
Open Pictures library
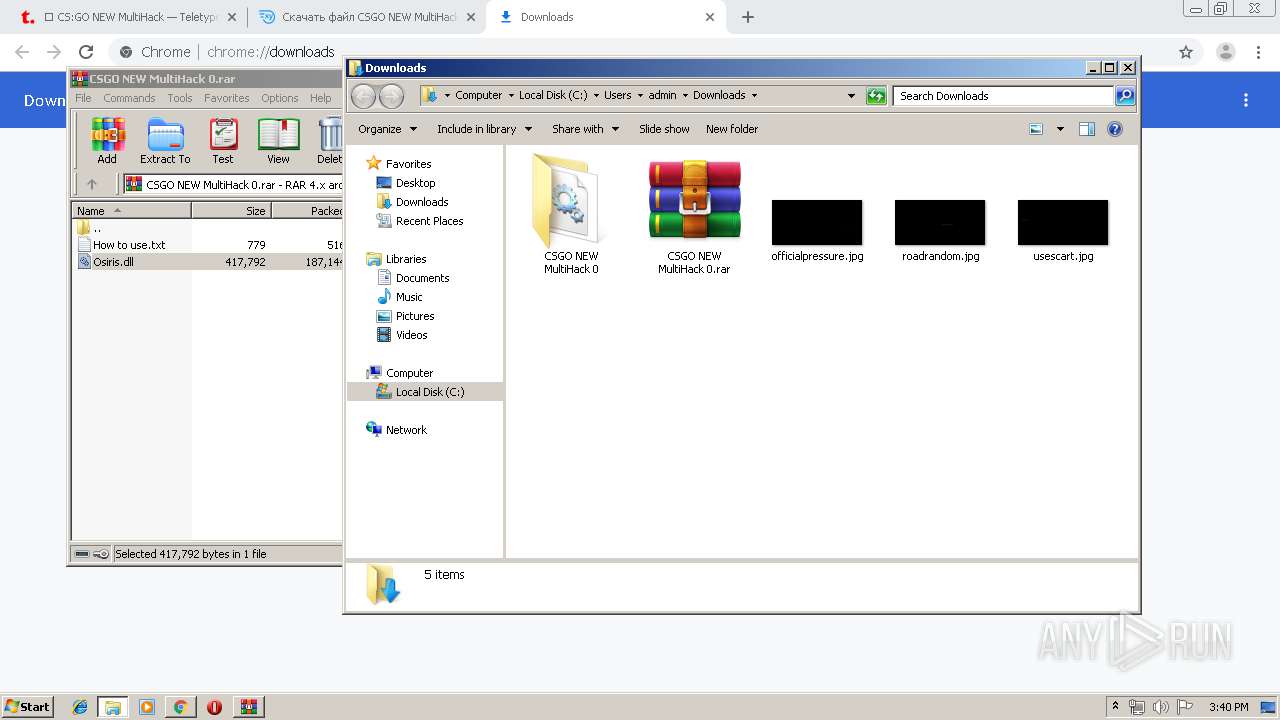(x=415, y=316)
